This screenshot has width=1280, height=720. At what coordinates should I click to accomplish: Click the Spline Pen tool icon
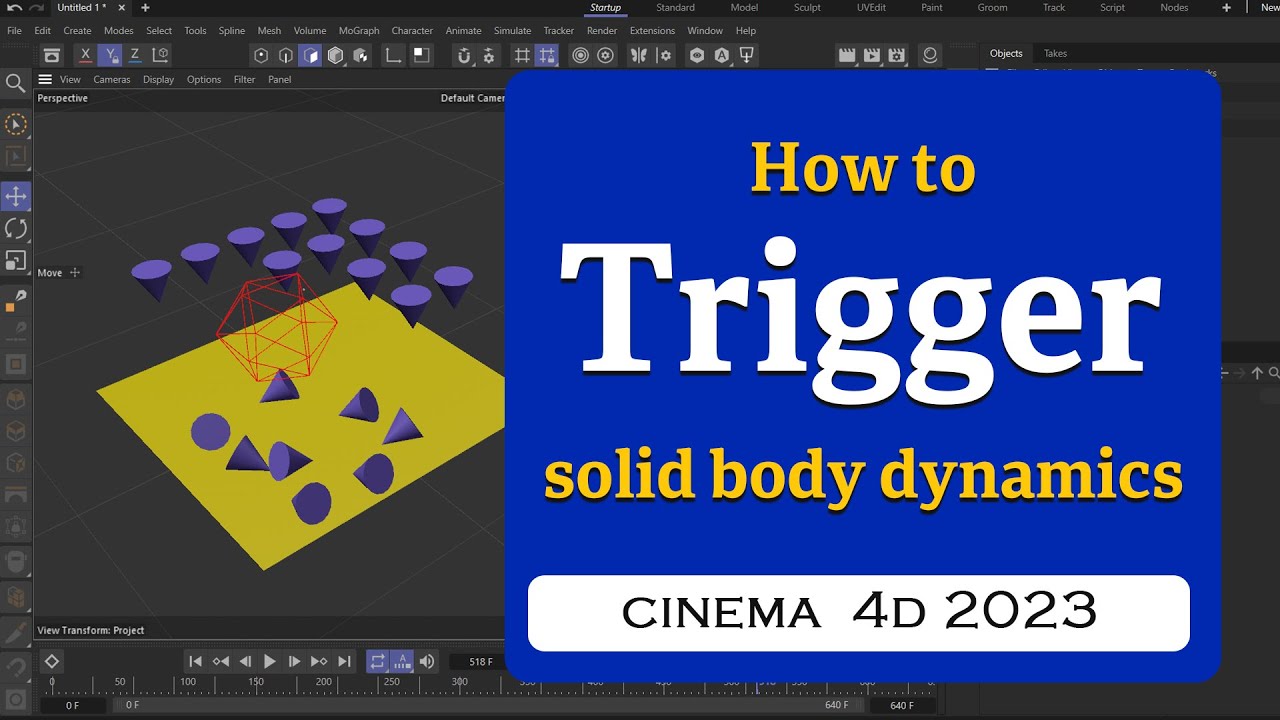[15, 300]
